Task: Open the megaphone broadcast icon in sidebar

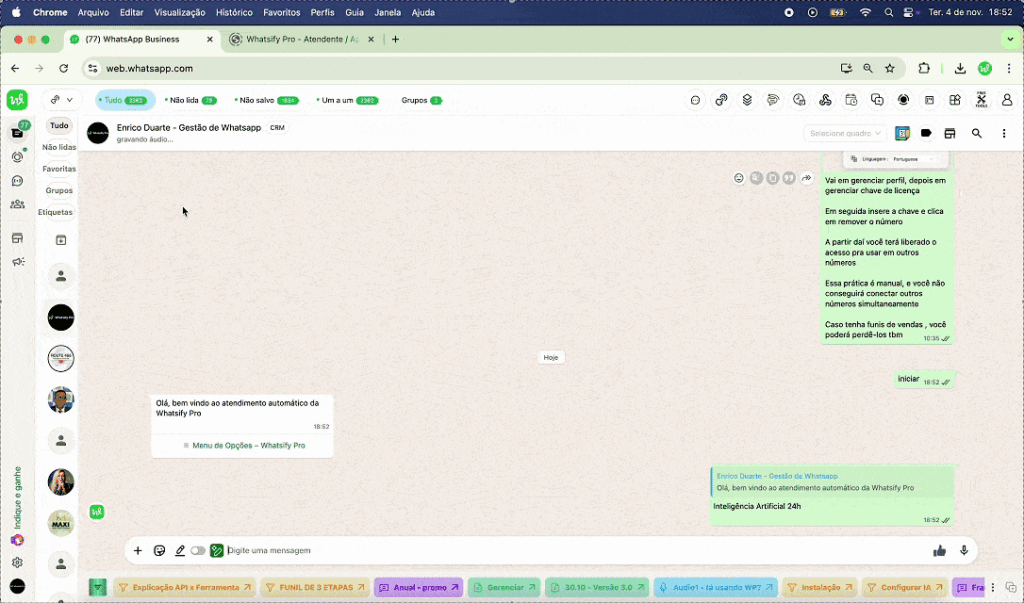Action: pyautogui.click(x=17, y=262)
